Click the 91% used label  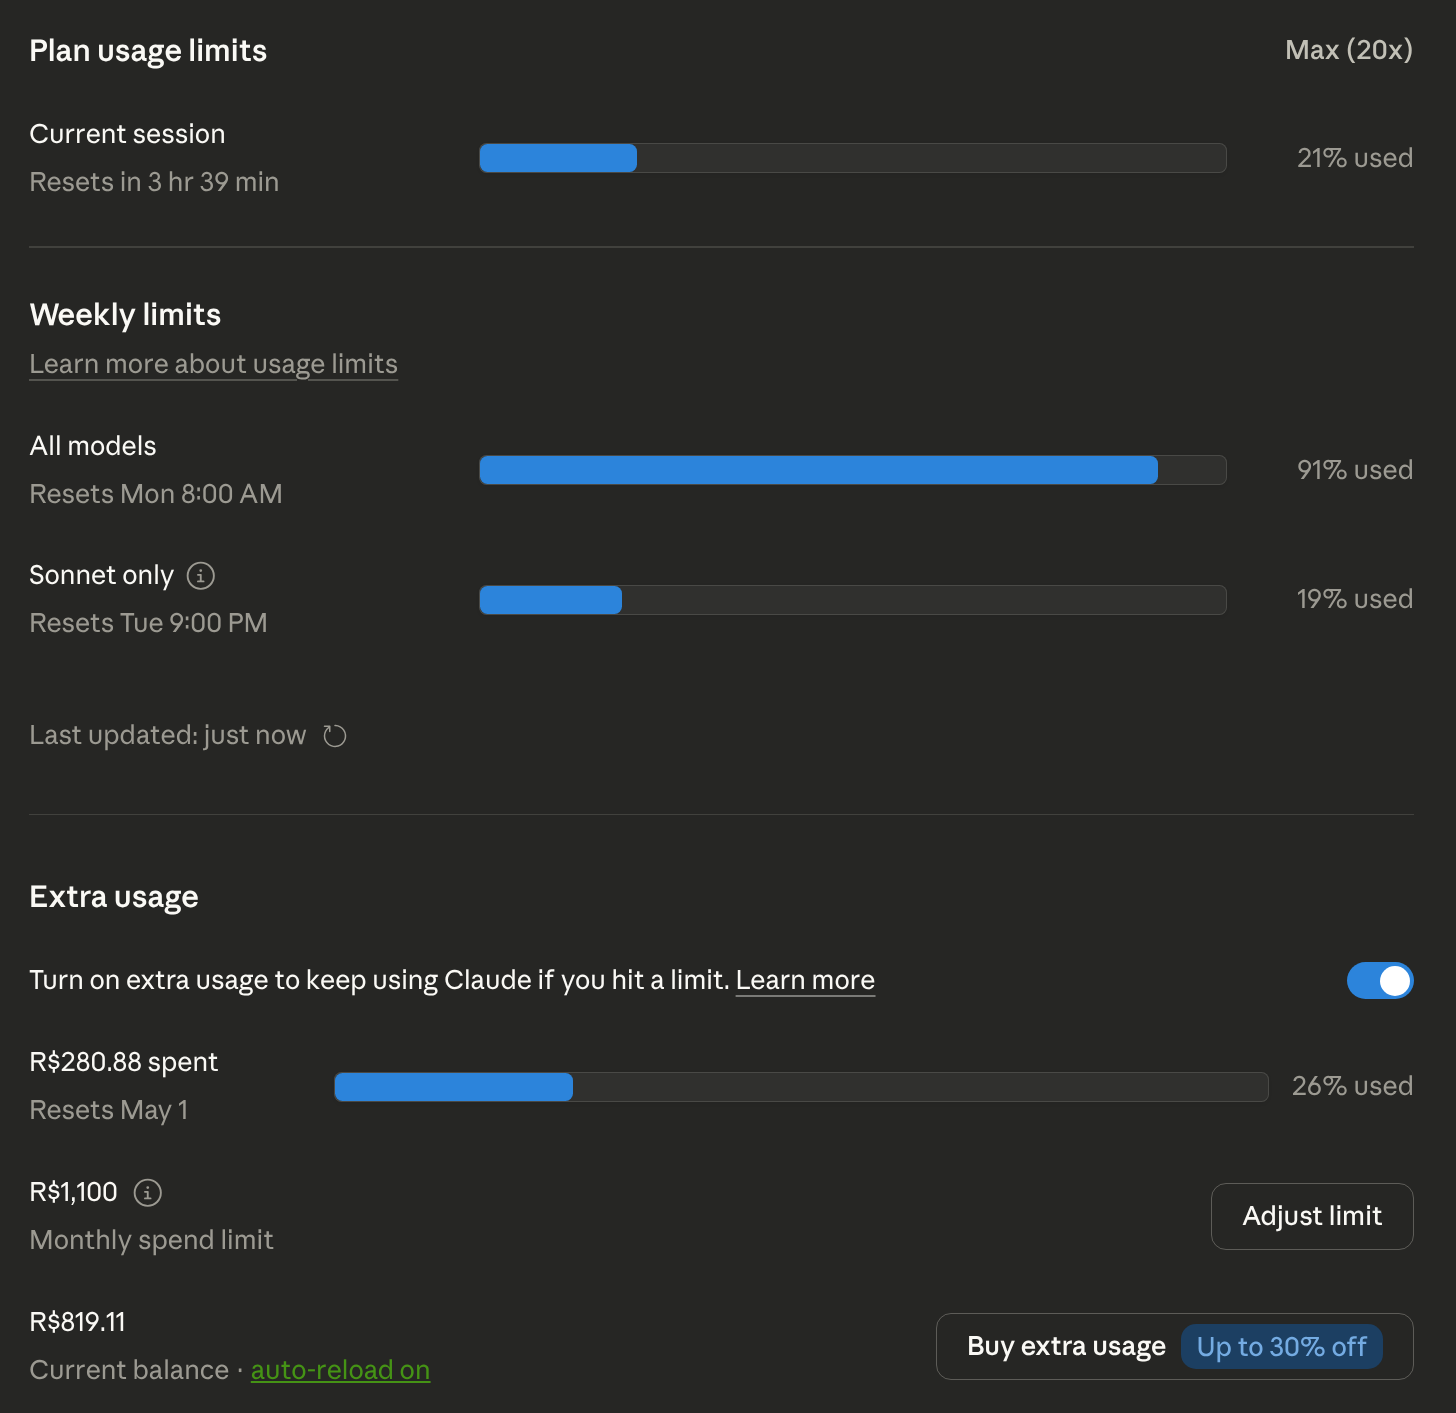coord(1354,470)
